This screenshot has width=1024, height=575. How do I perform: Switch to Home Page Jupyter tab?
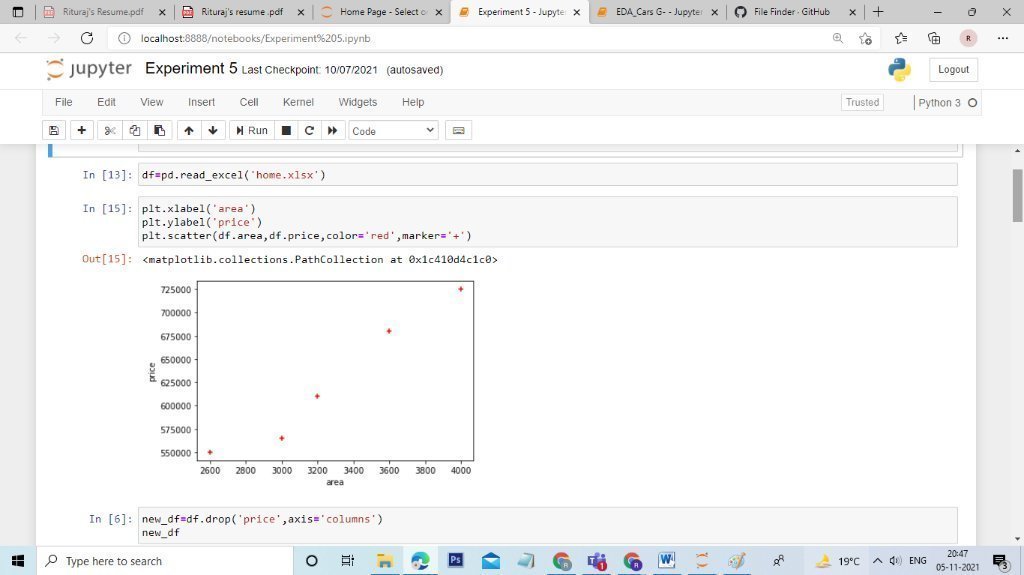coord(382,12)
